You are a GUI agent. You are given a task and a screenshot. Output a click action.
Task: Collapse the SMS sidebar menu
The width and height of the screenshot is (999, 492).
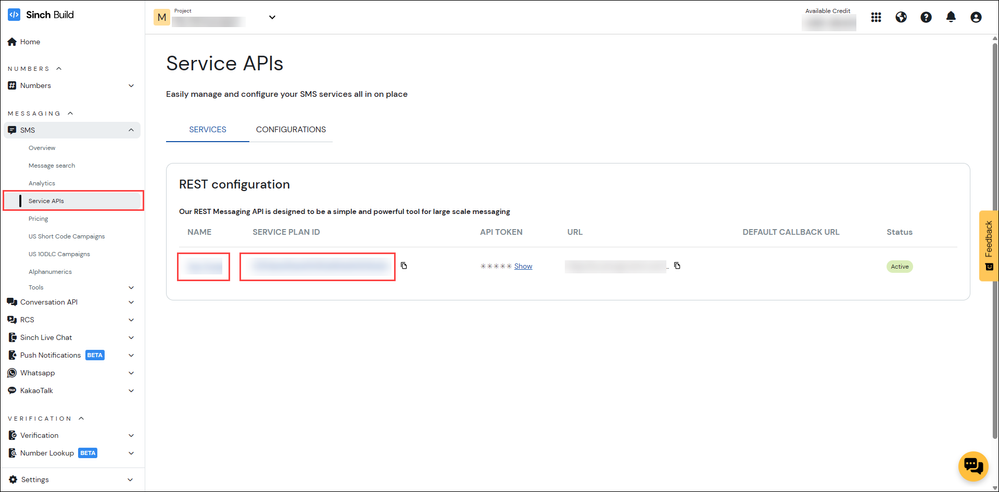(131, 130)
